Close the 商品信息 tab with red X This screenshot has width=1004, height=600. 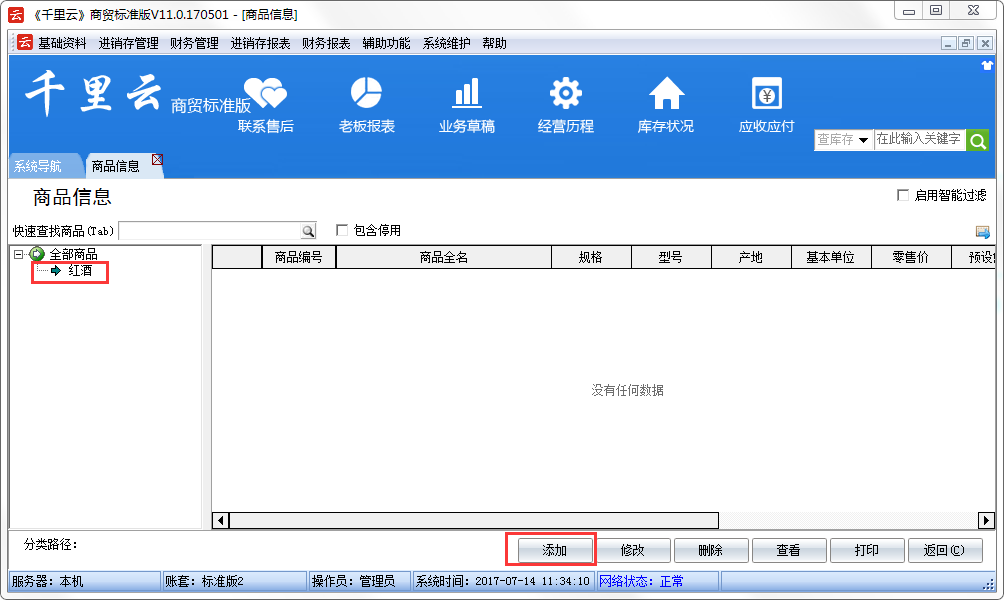click(157, 160)
